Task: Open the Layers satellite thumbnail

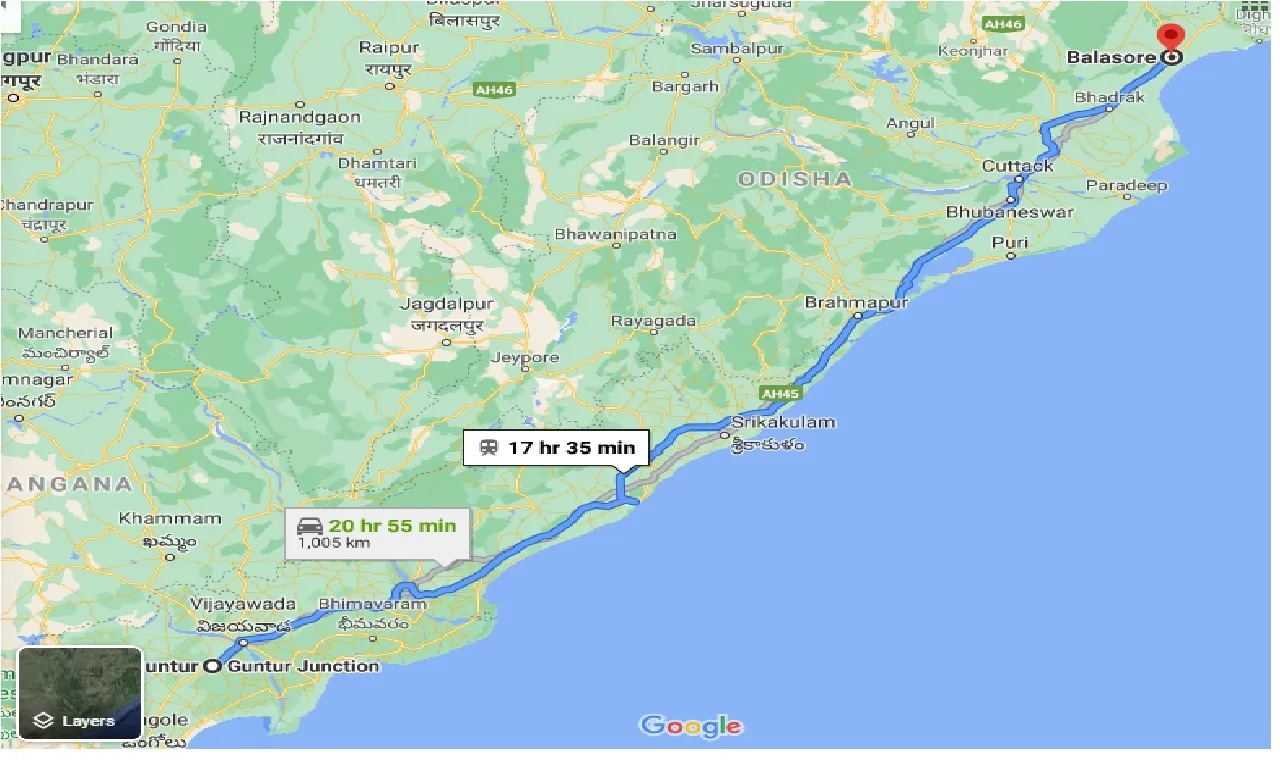Action: click(x=81, y=693)
